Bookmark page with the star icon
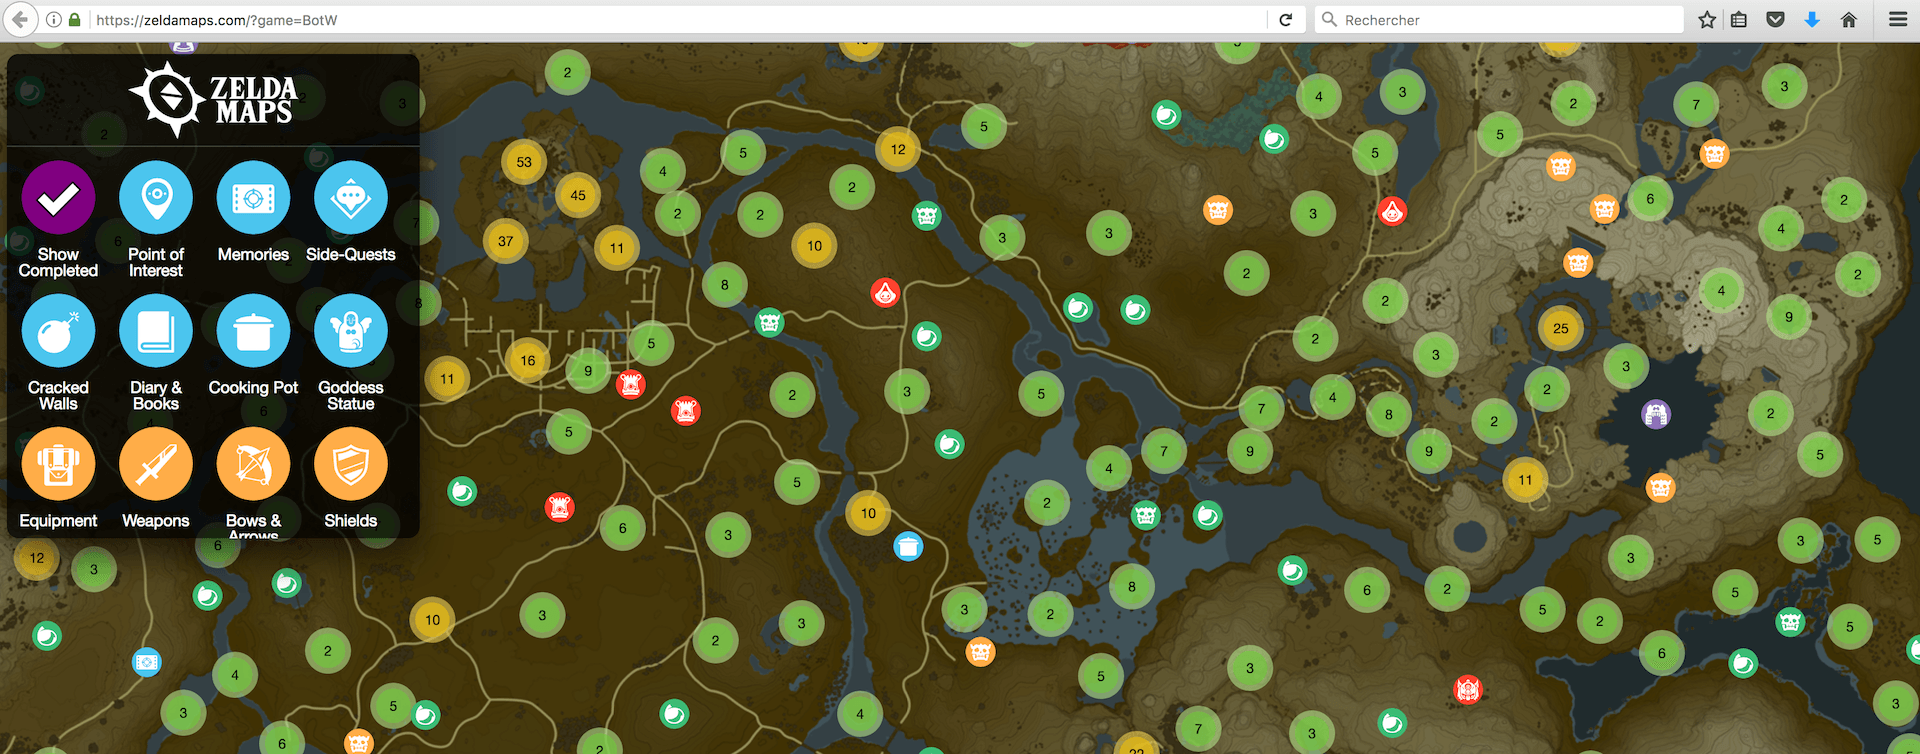Screen dimensions: 1920x754 (x=1707, y=20)
